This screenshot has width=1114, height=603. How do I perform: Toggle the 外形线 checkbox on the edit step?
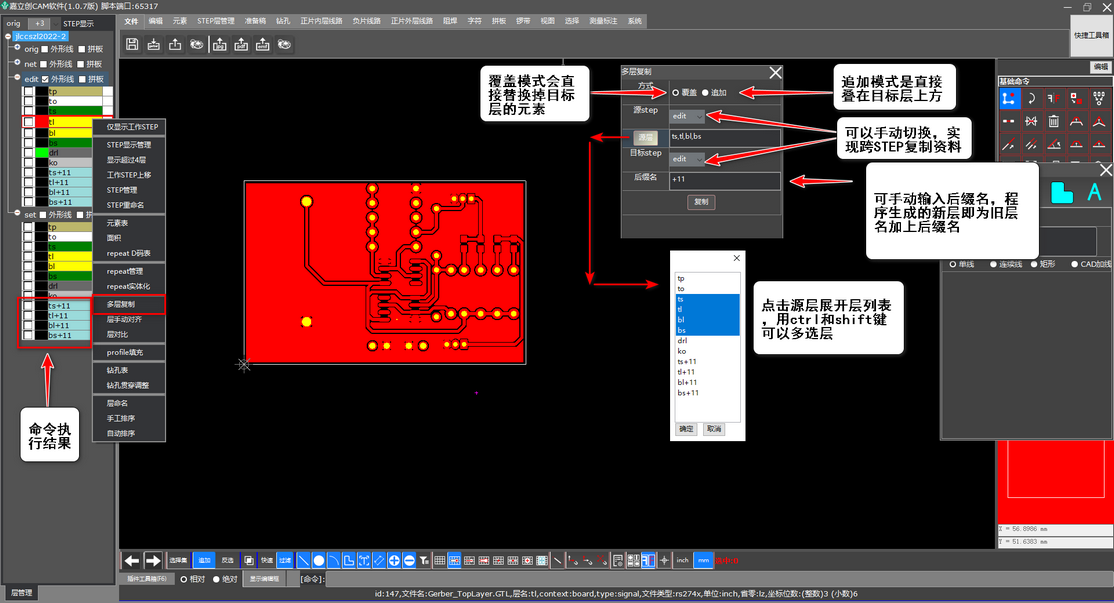45,79
